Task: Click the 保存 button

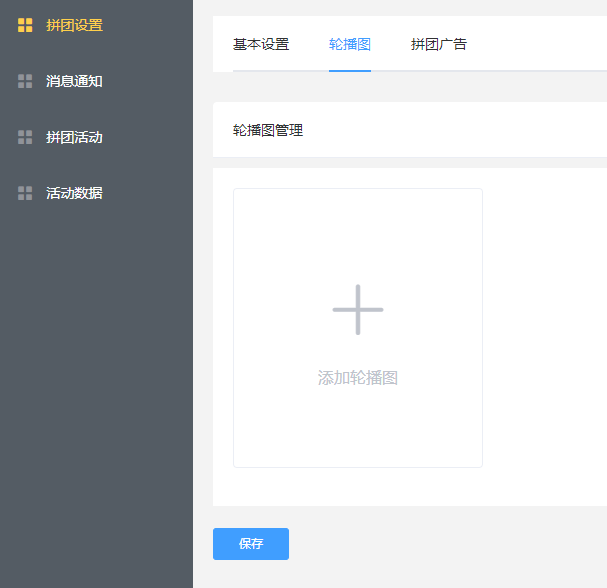Action: [251, 544]
